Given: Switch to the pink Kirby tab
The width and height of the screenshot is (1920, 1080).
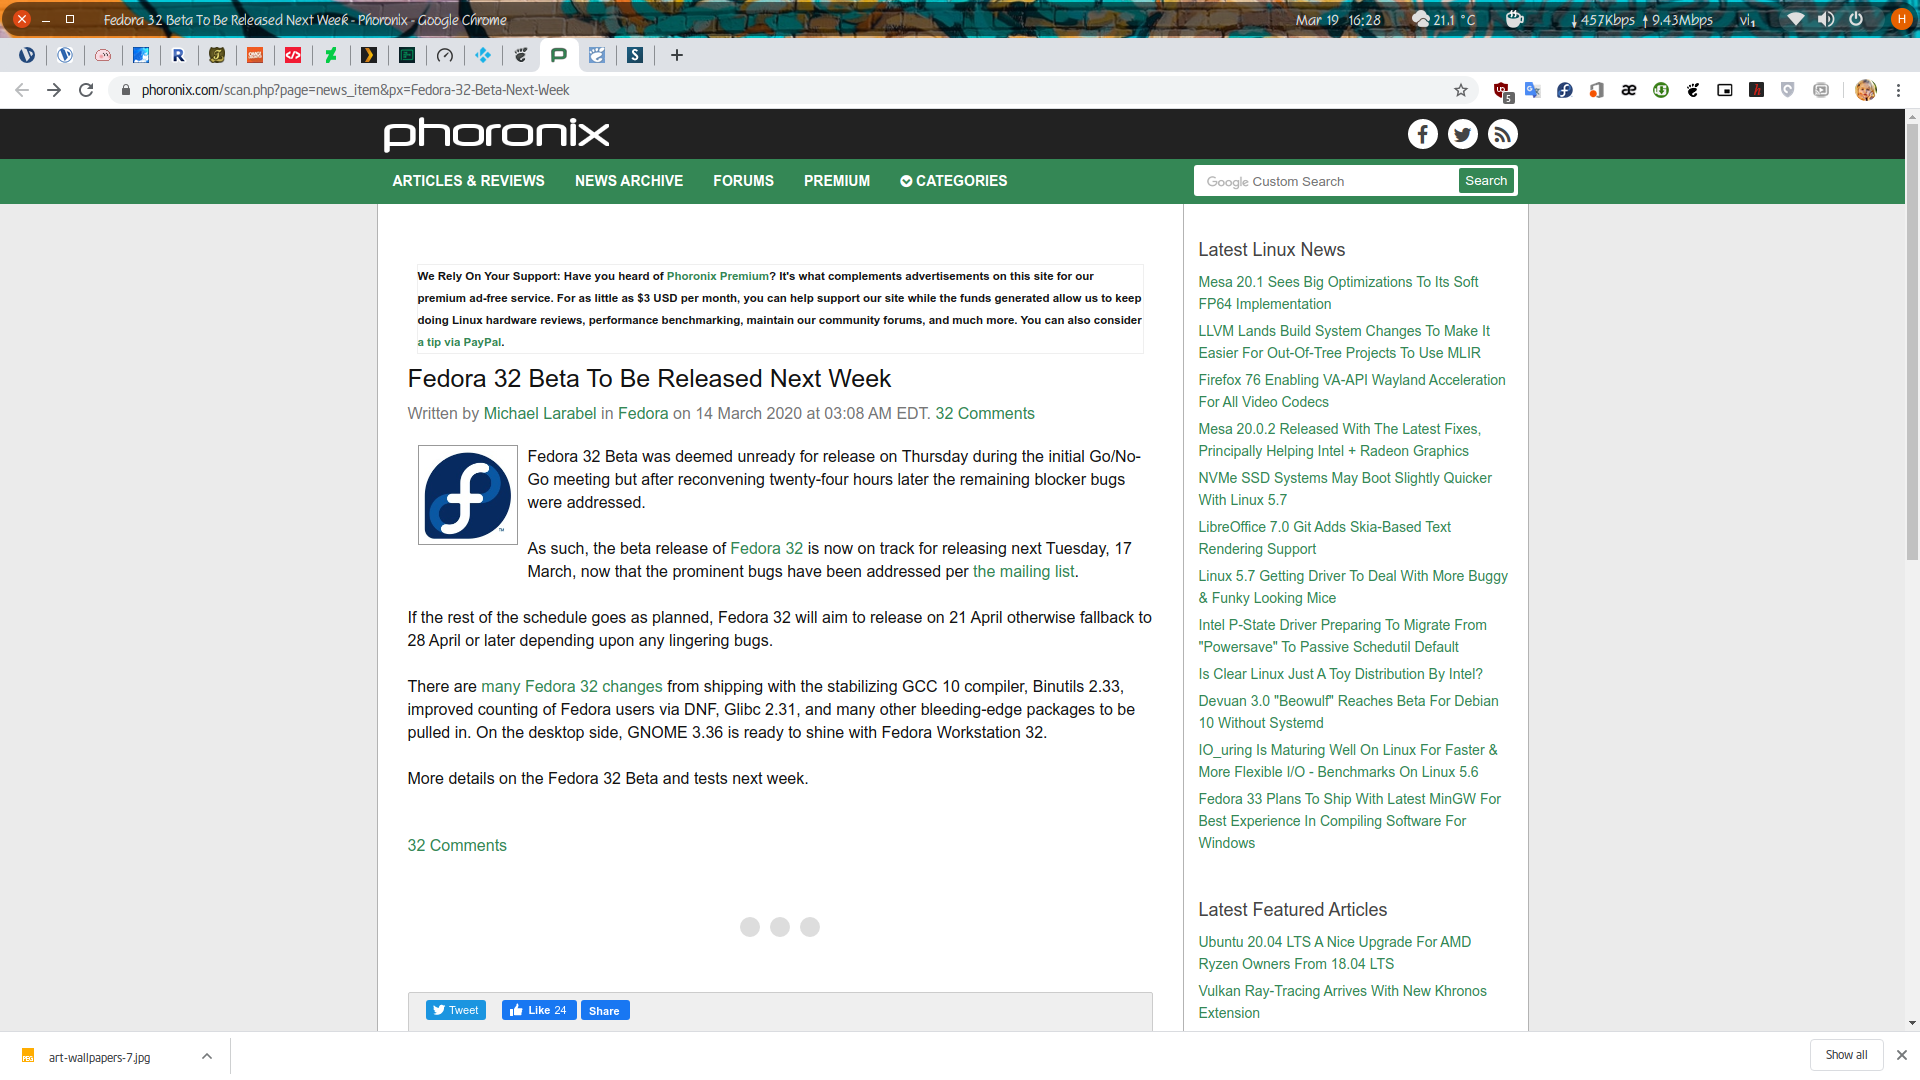Looking at the screenshot, I should pos(103,55).
